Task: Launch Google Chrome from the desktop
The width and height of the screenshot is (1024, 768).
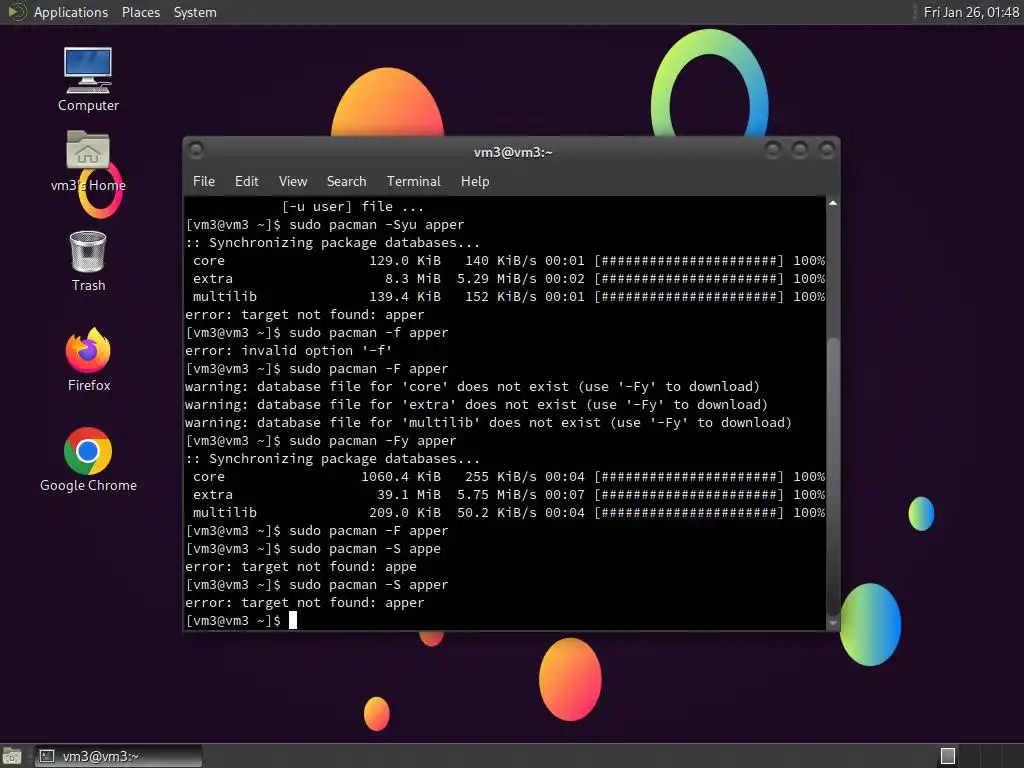Action: (x=88, y=459)
